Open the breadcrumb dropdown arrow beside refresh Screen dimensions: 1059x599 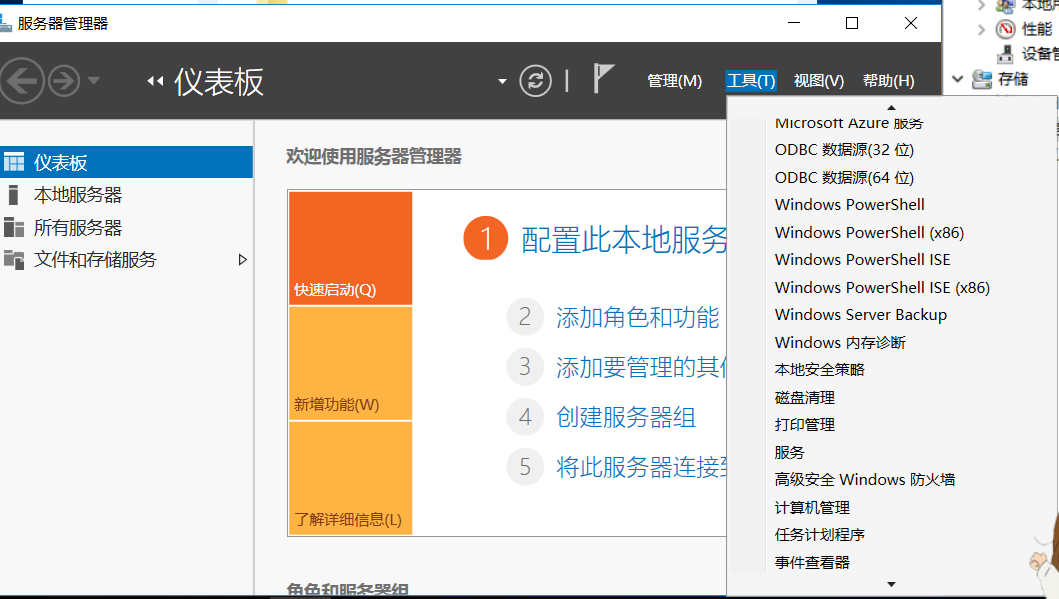502,82
